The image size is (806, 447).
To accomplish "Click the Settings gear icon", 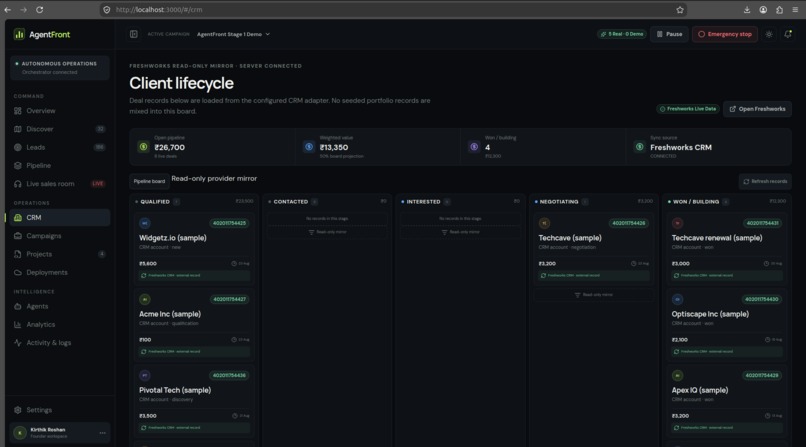I will tap(18, 410).
